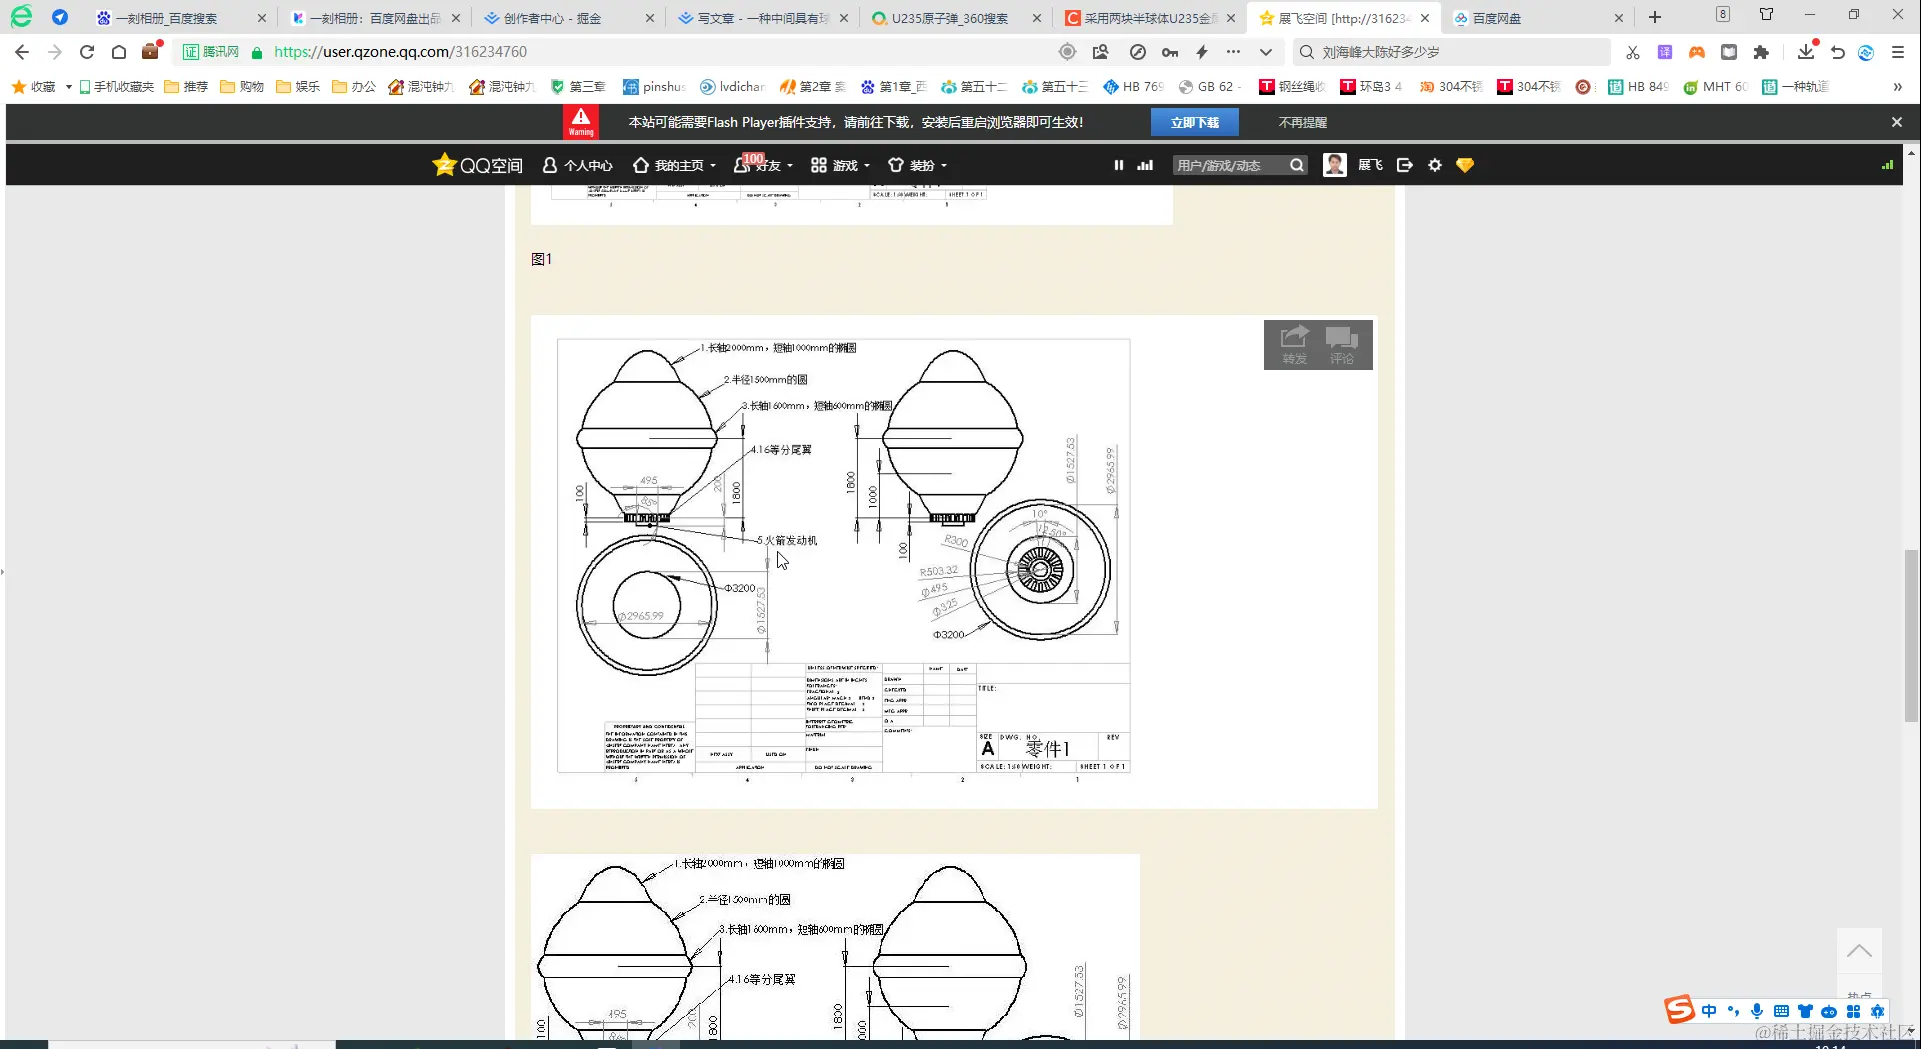Click the address bar URL

400,52
